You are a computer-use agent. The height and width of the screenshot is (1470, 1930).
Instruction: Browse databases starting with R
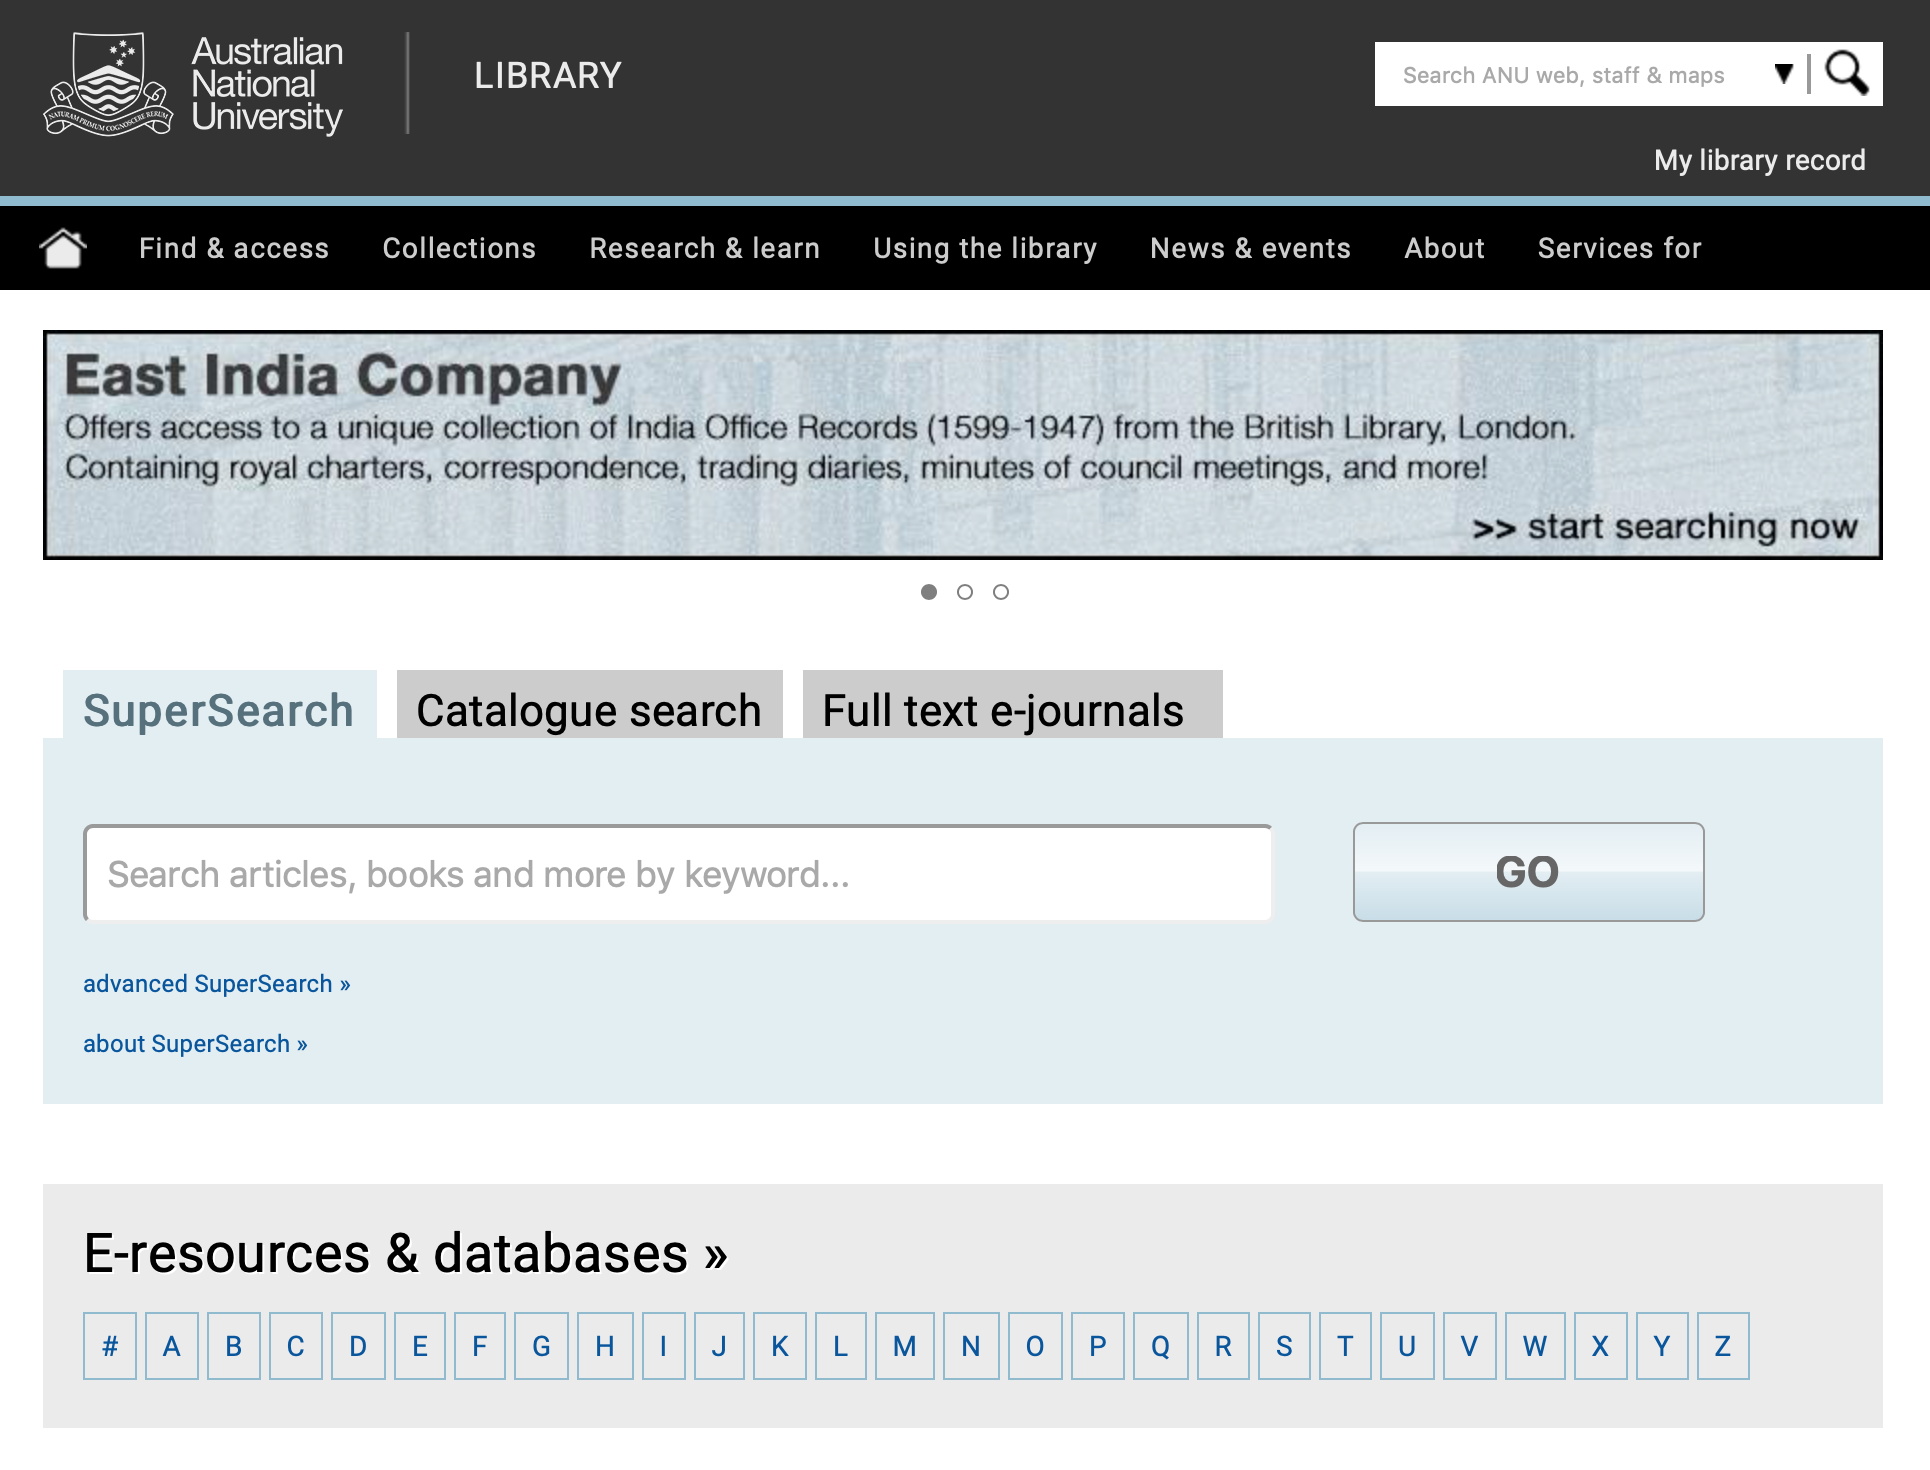tap(1223, 1346)
